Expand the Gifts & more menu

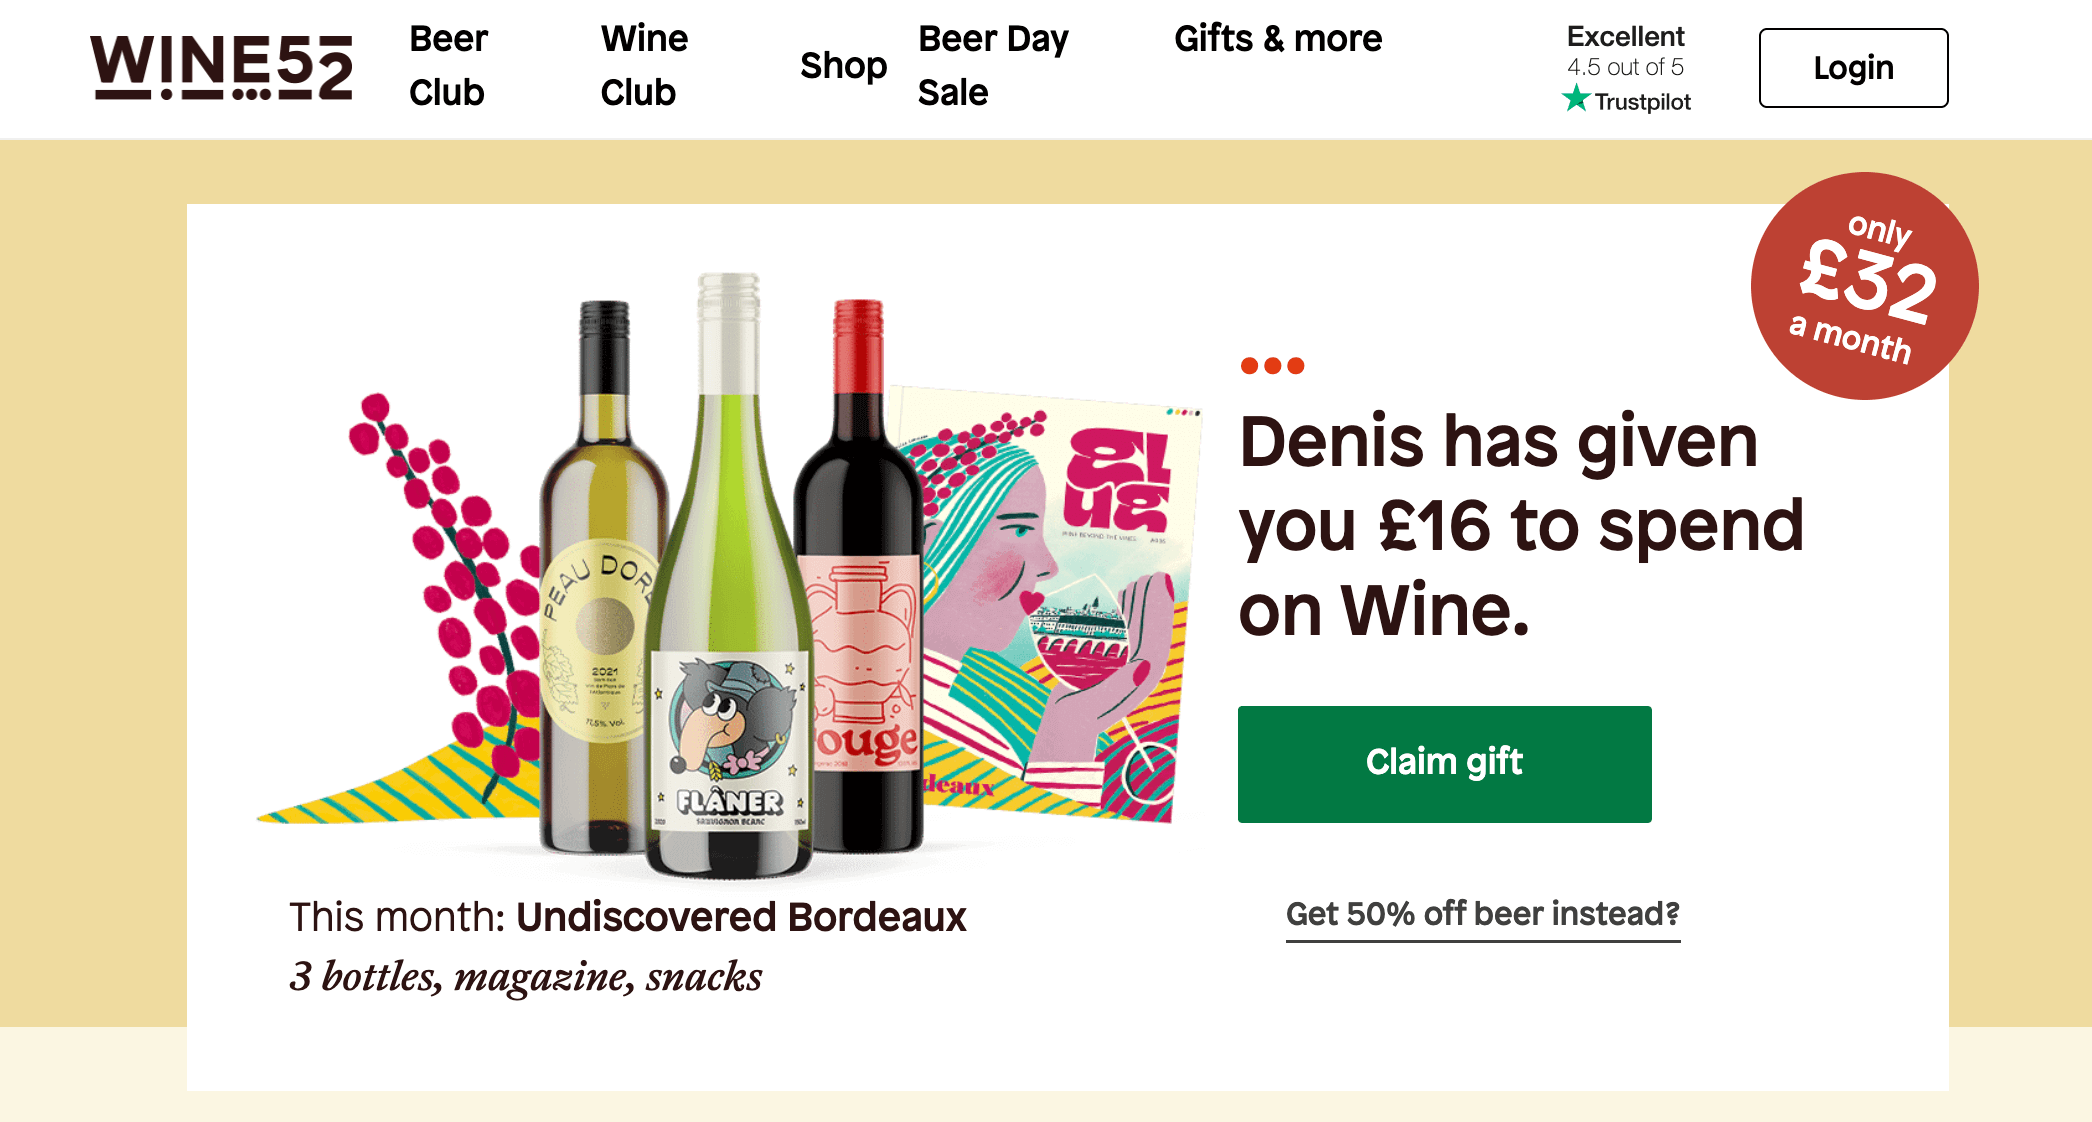point(1277,40)
